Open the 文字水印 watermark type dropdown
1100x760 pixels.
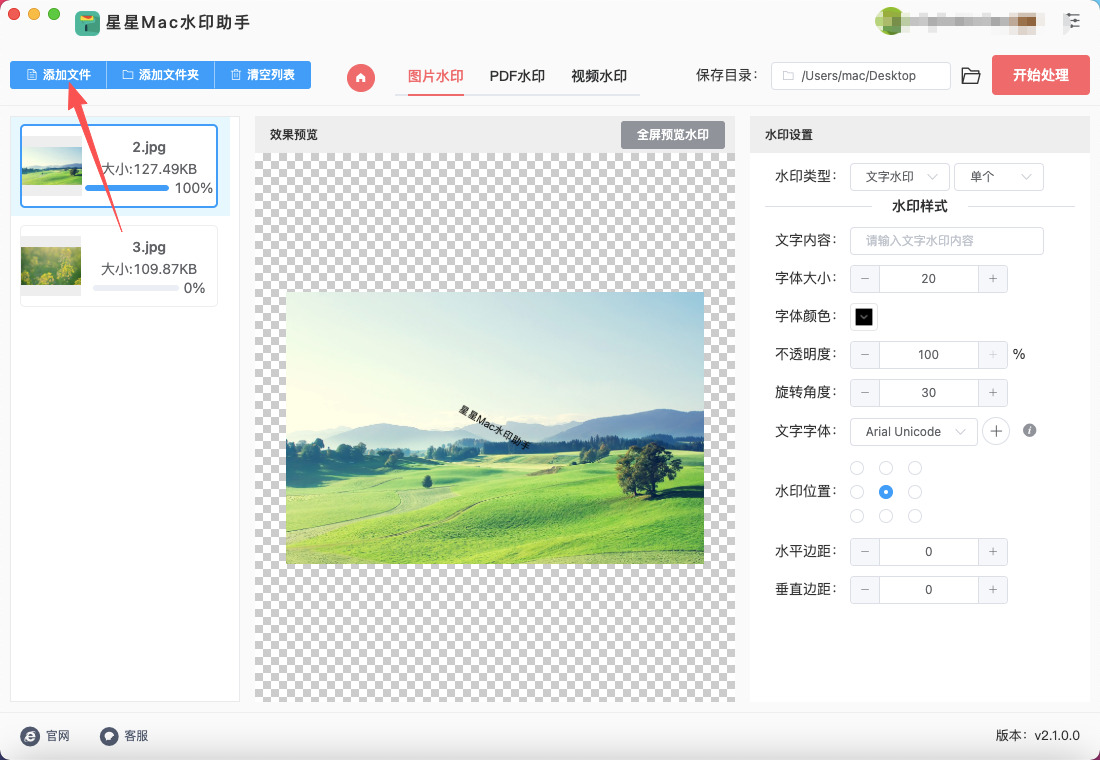pos(899,177)
